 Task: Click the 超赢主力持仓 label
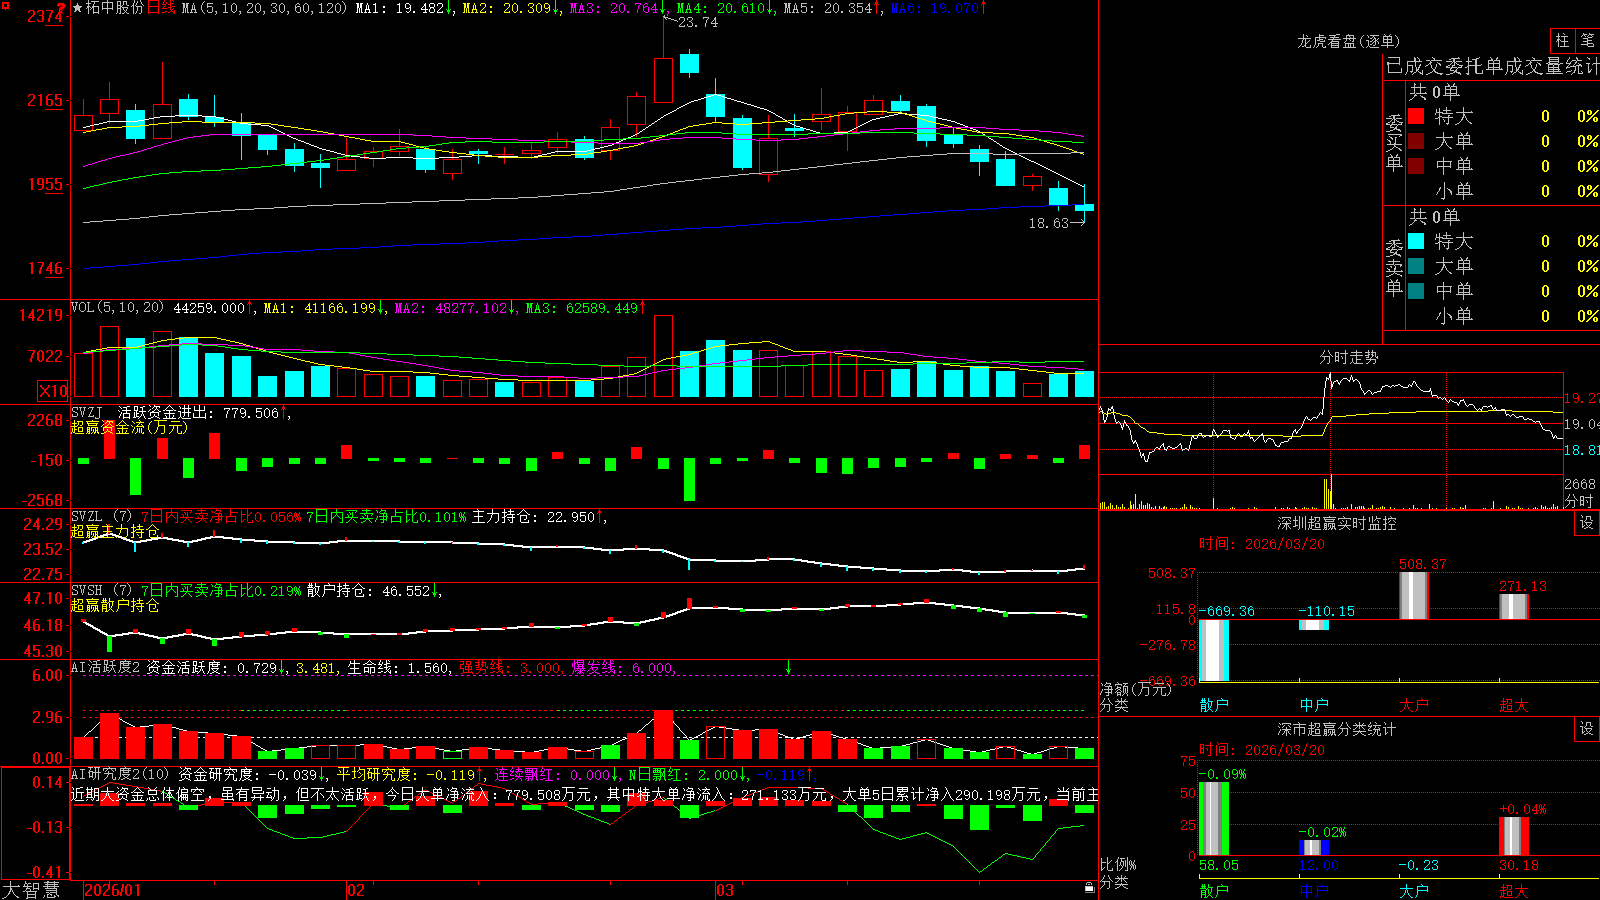[x=115, y=531]
